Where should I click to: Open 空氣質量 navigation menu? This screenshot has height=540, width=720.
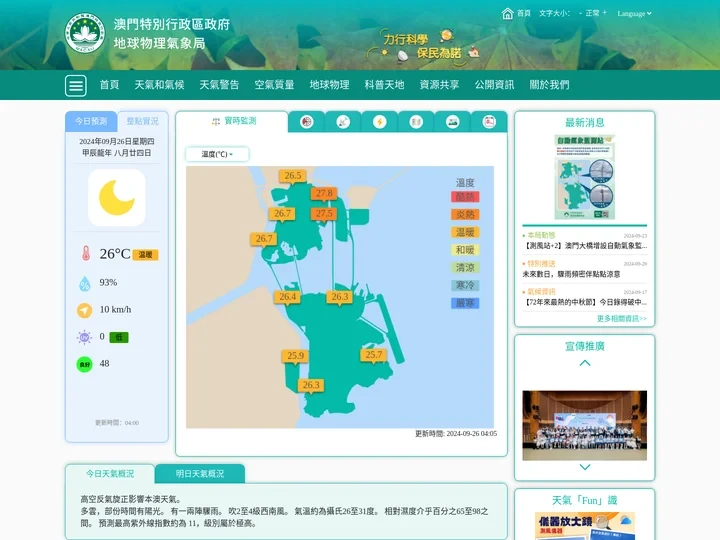(274, 85)
